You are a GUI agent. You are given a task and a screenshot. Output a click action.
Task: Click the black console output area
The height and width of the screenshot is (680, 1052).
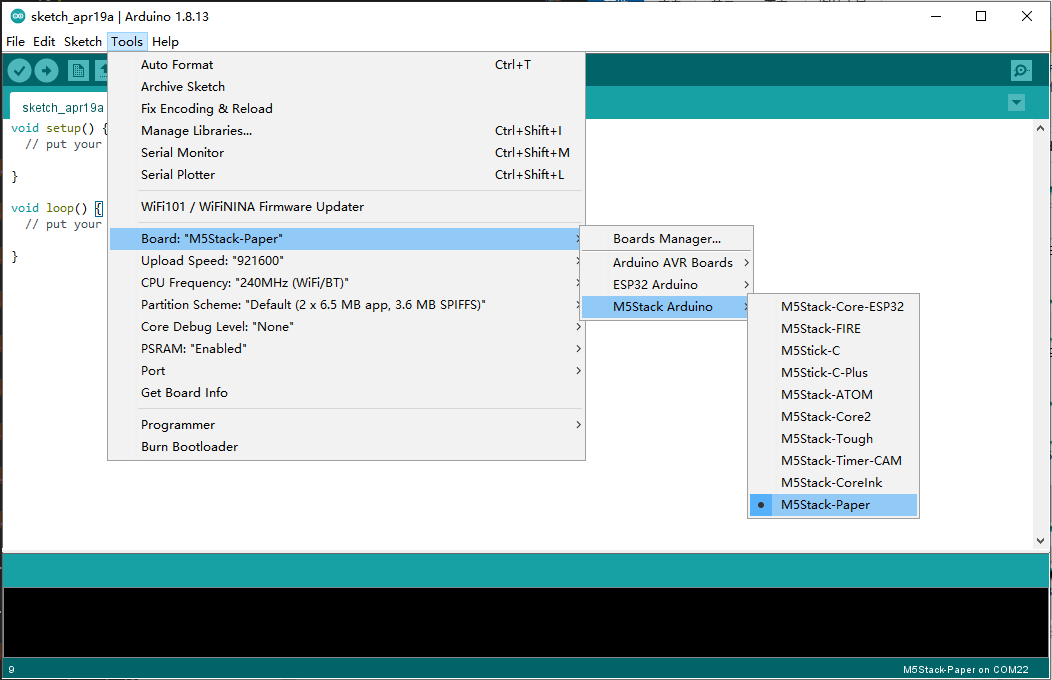tap(525, 622)
